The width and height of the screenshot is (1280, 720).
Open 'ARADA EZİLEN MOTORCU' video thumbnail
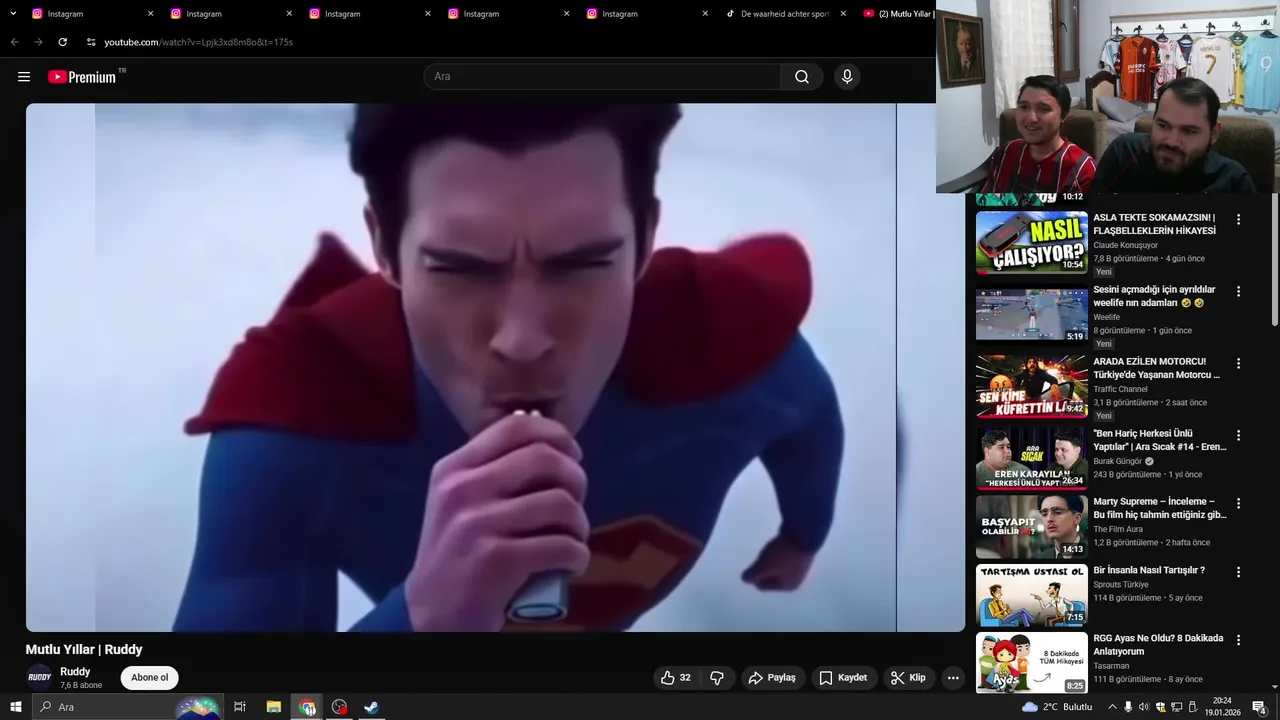coord(1031,386)
